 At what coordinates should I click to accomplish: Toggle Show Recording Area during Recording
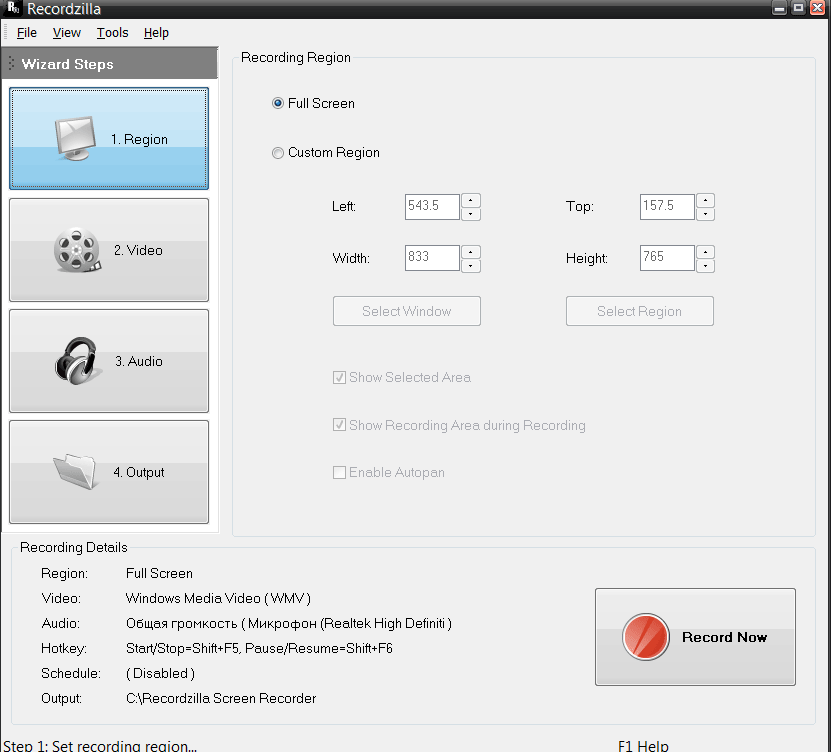339,425
